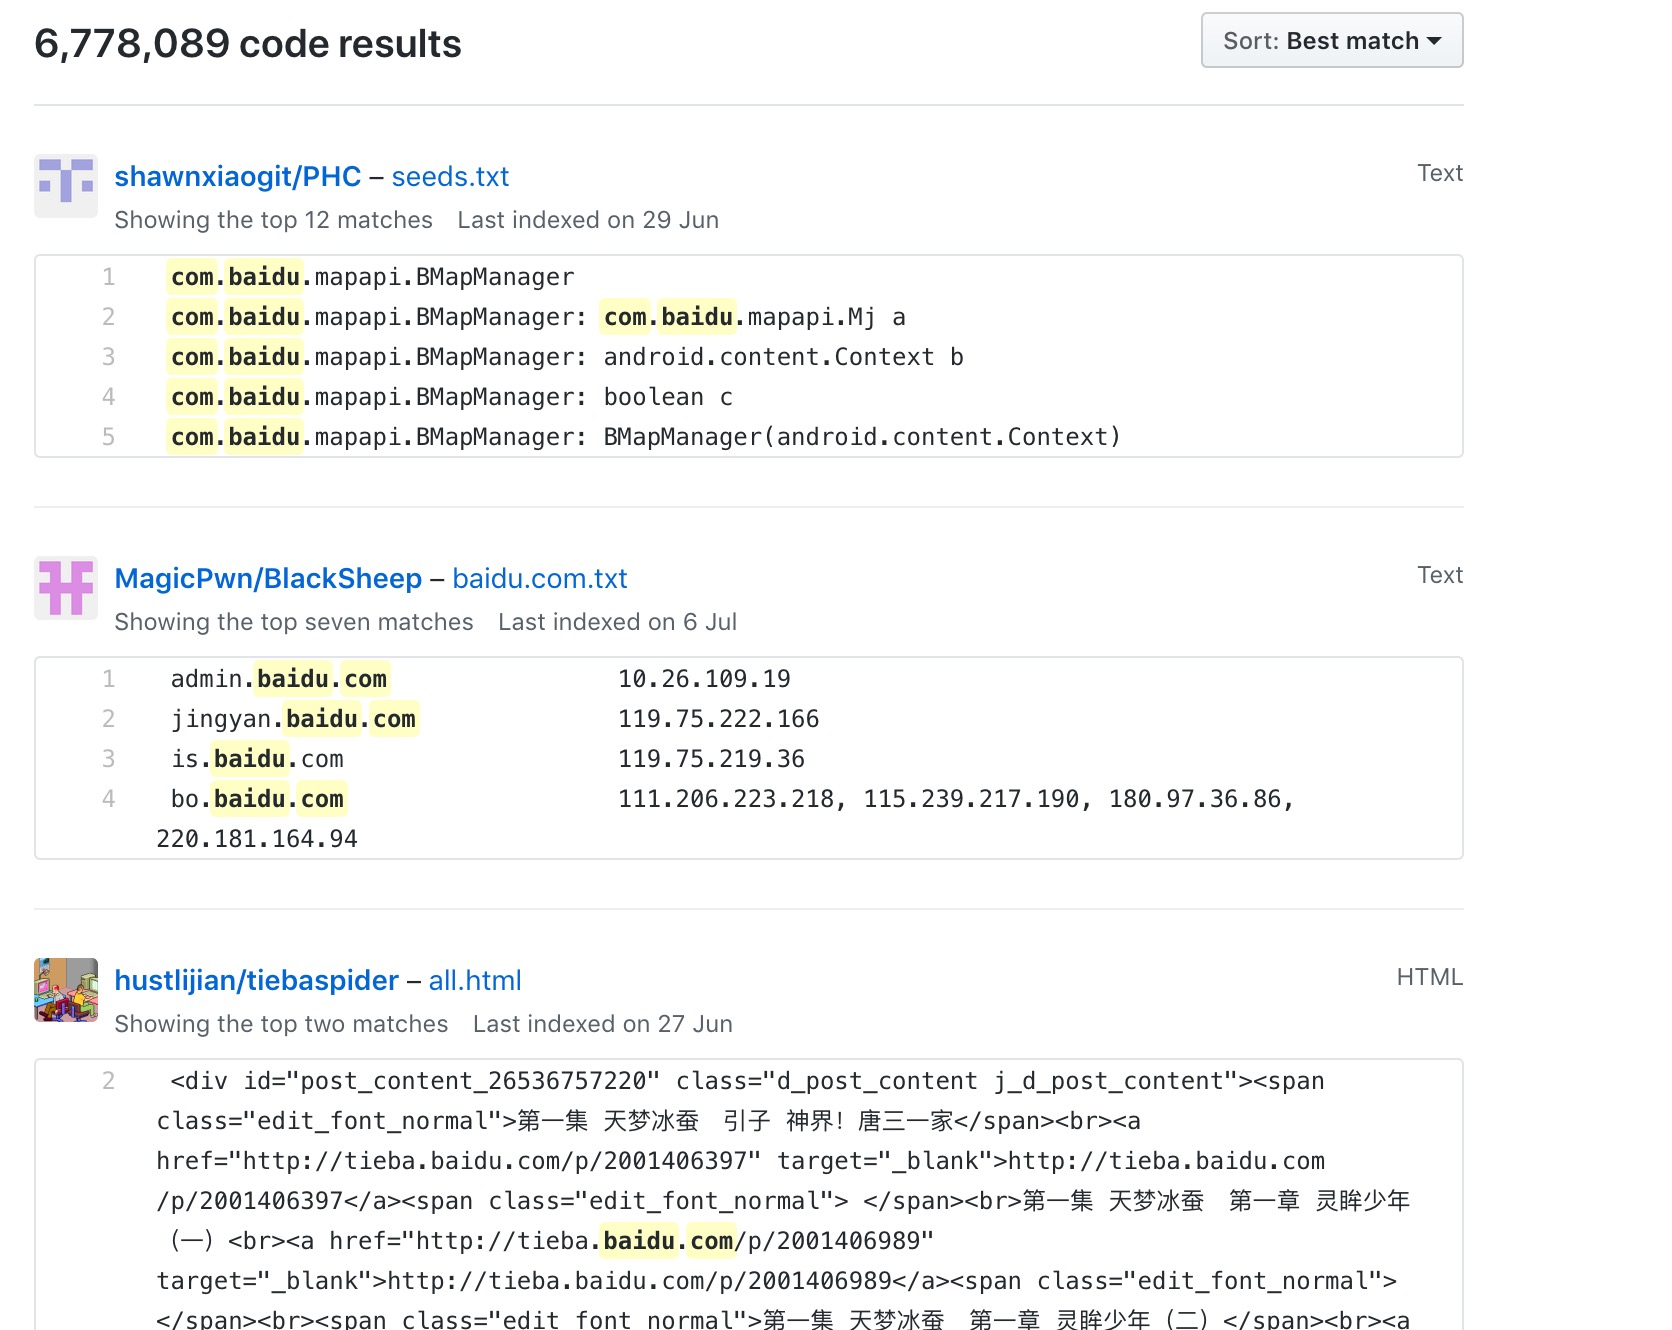Click the IP address 119.75.222.166

719,719
